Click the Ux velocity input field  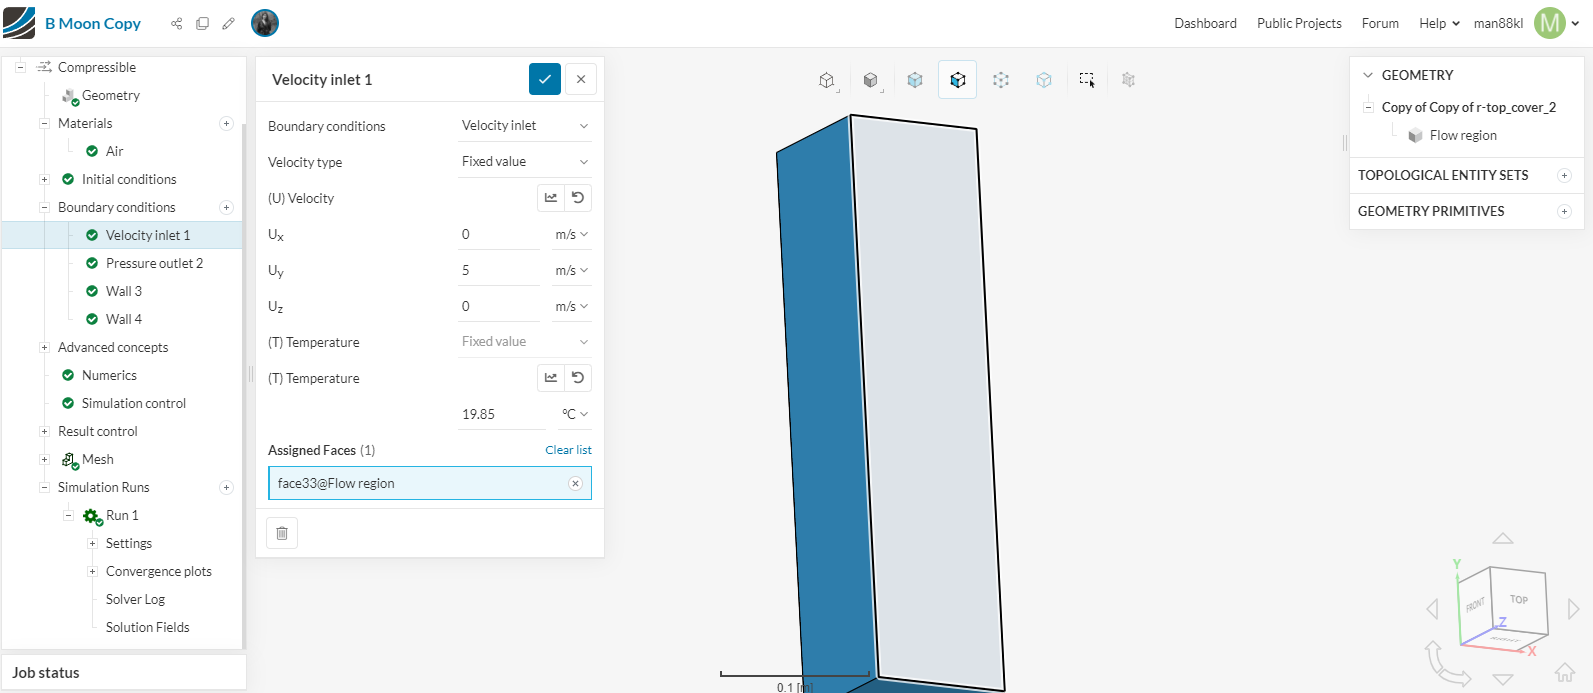(x=501, y=234)
